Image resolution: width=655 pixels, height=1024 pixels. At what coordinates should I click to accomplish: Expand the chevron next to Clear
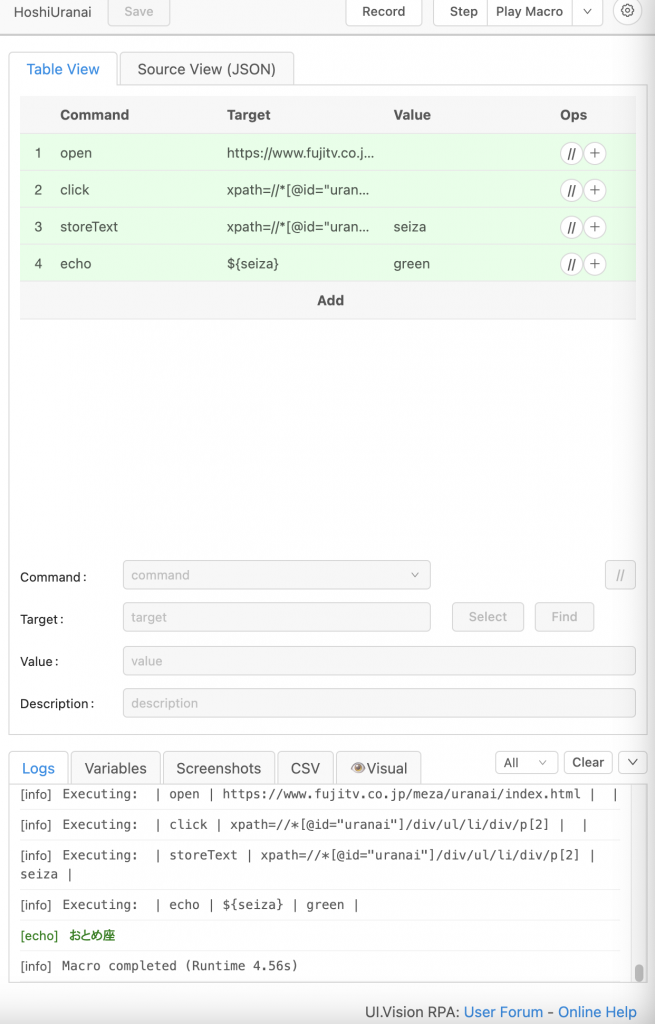633,762
